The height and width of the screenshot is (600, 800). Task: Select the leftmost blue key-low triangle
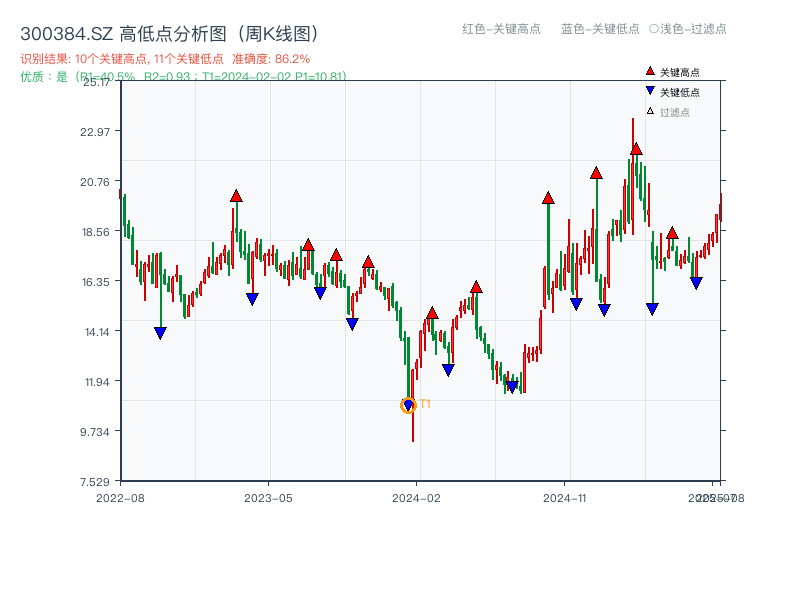tap(160, 333)
